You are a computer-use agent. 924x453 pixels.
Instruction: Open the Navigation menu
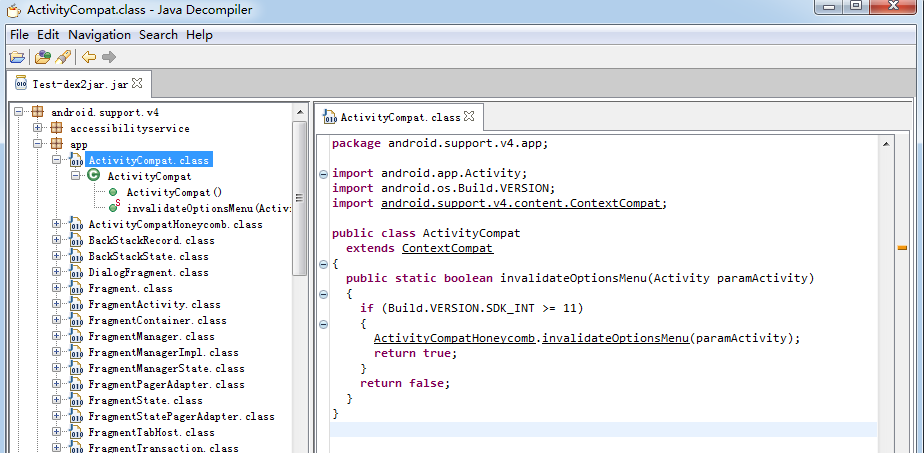99,35
